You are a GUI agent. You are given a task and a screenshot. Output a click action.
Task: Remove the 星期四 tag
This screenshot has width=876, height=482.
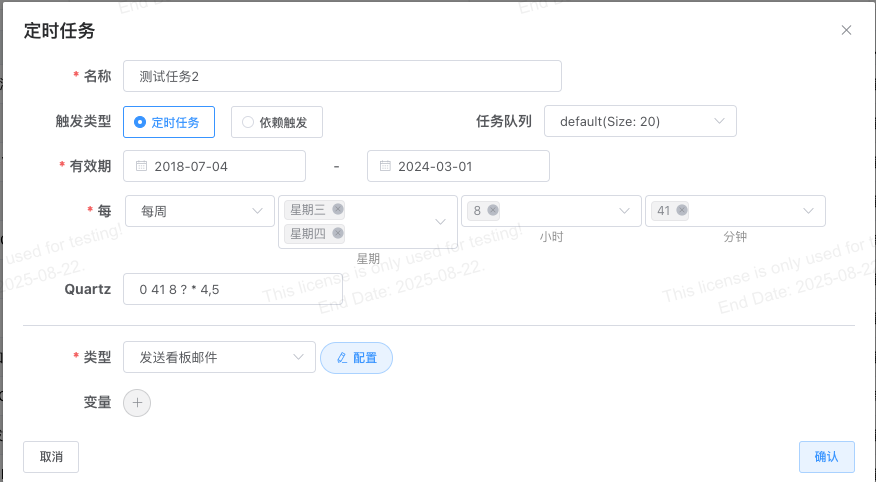337,233
